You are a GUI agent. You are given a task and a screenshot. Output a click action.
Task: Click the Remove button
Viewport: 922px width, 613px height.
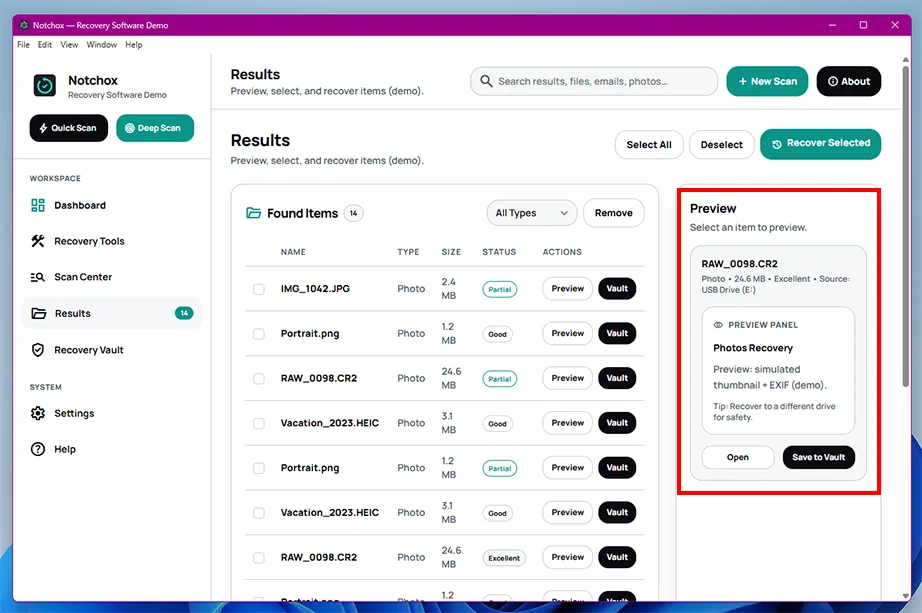(x=613, y=213)
